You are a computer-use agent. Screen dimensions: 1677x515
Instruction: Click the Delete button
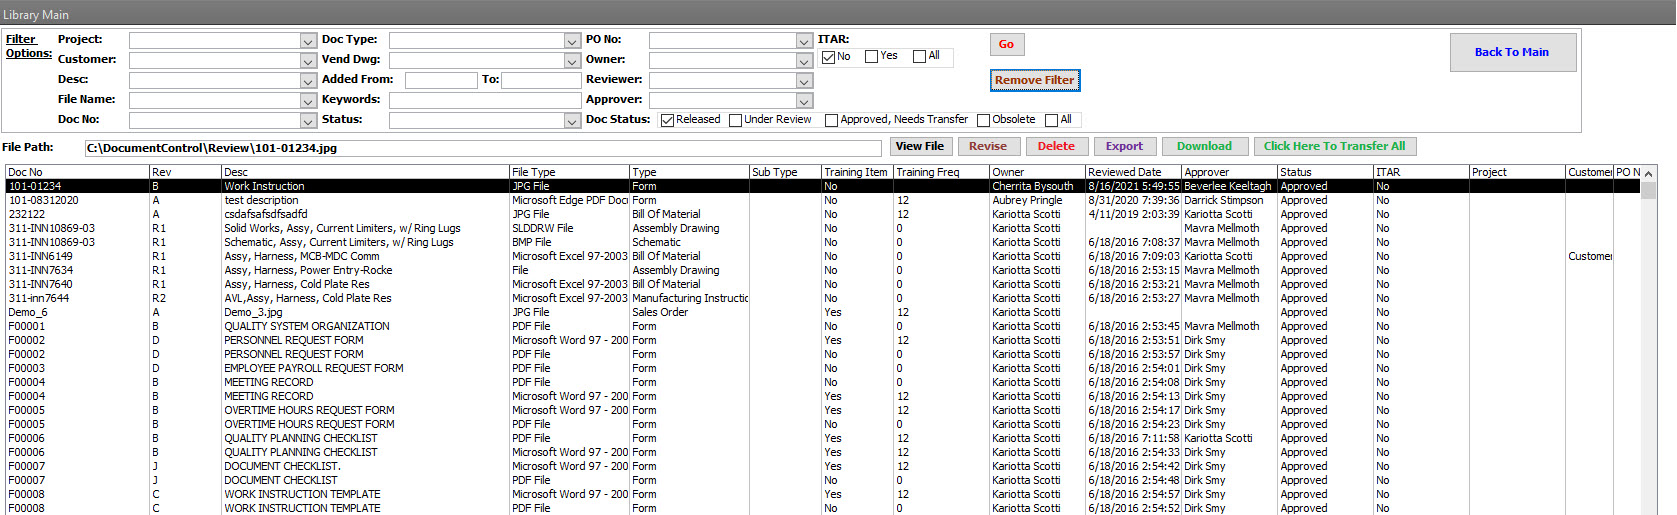click(1056, 146)
